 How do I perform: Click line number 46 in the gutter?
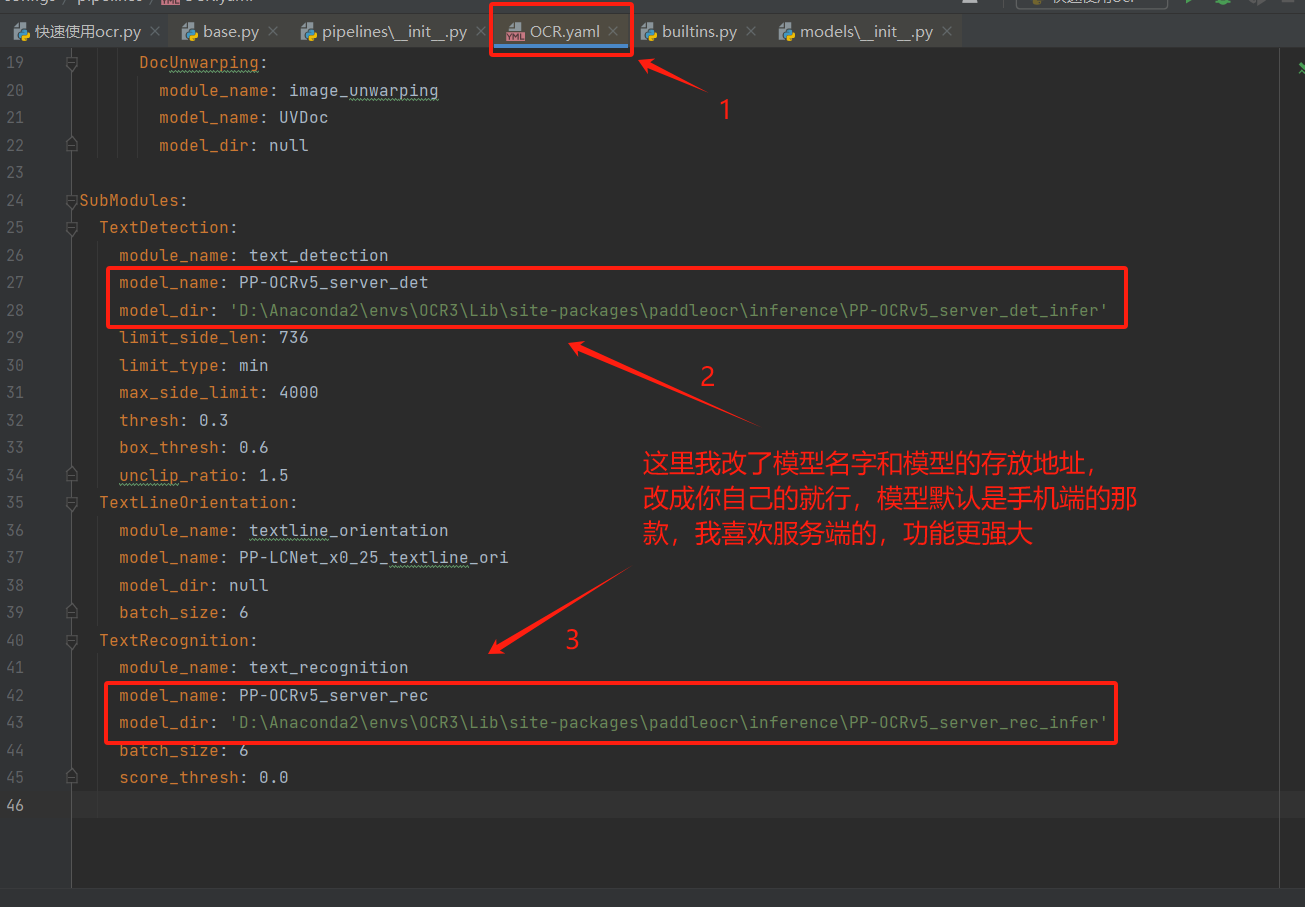point(15,805)
